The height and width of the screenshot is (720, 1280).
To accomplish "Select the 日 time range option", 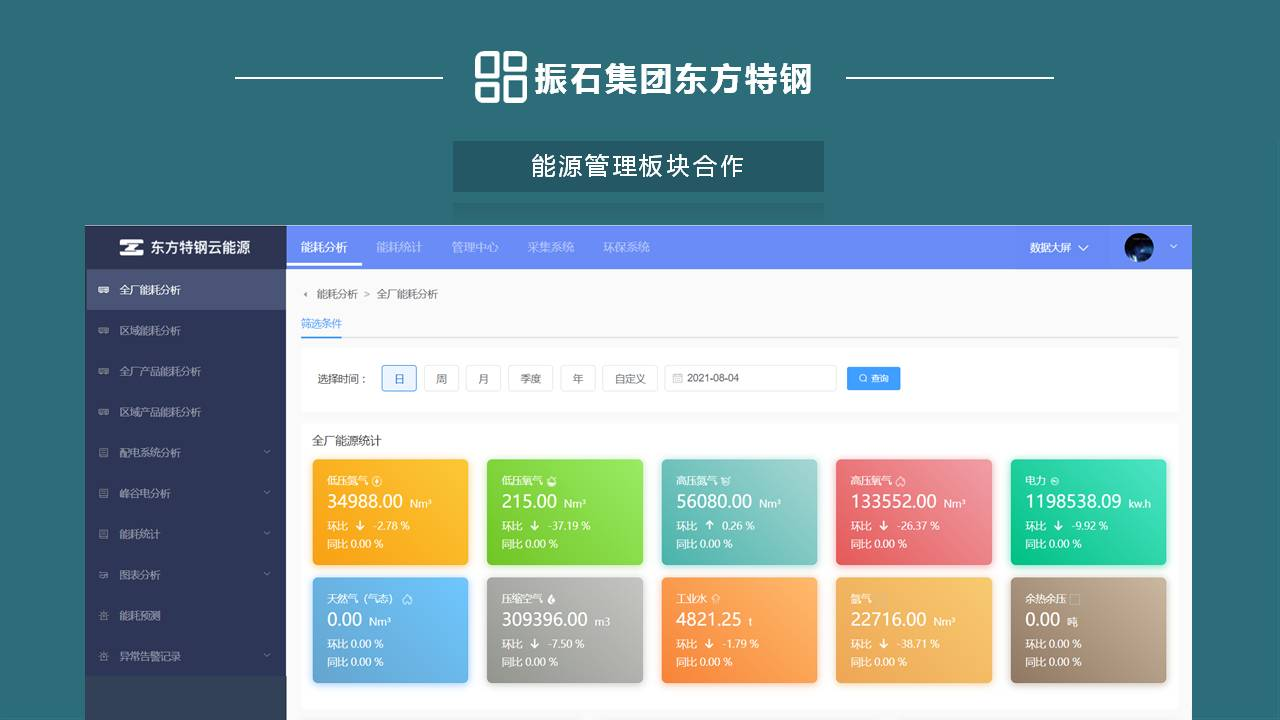I will point(399,378).
